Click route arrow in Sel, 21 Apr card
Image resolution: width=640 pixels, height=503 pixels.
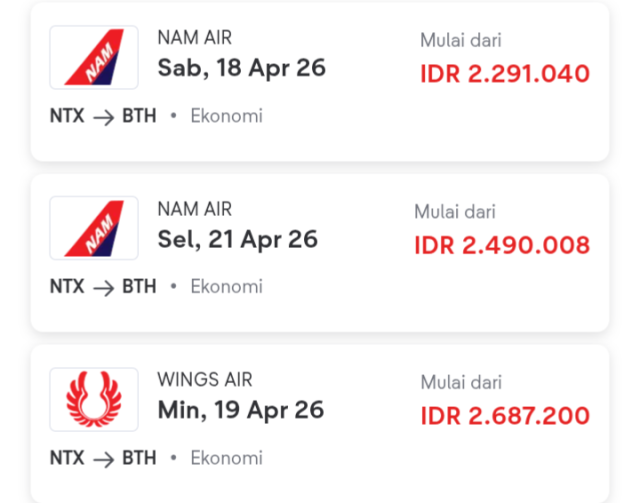(103, 287)
